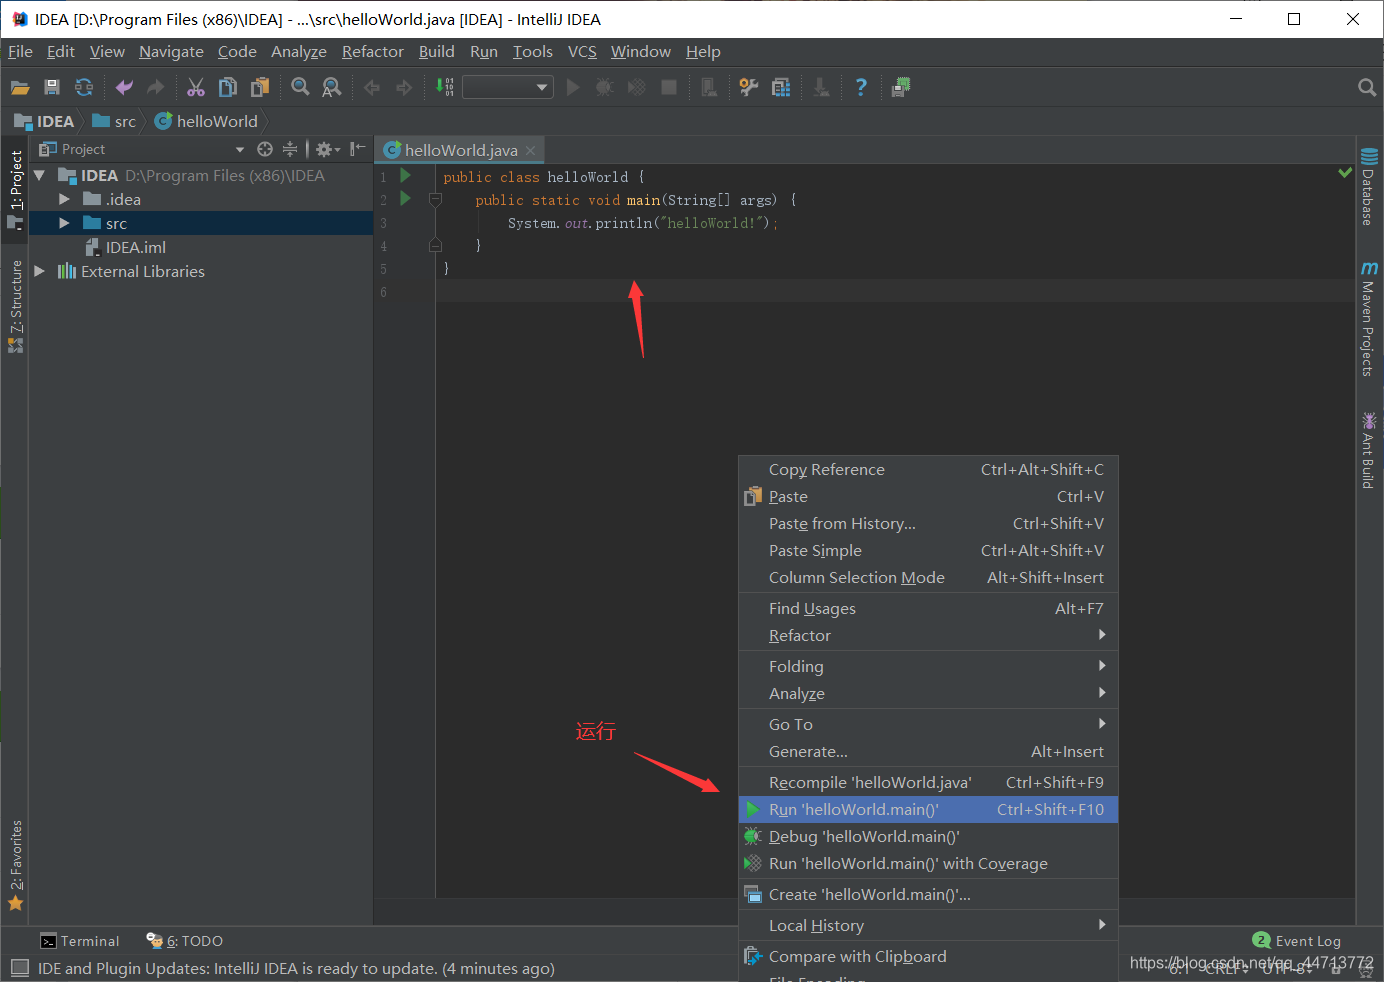1384x982 pixels.
Task: Click the Replace toolbar icon
Action: coord(332,88)
